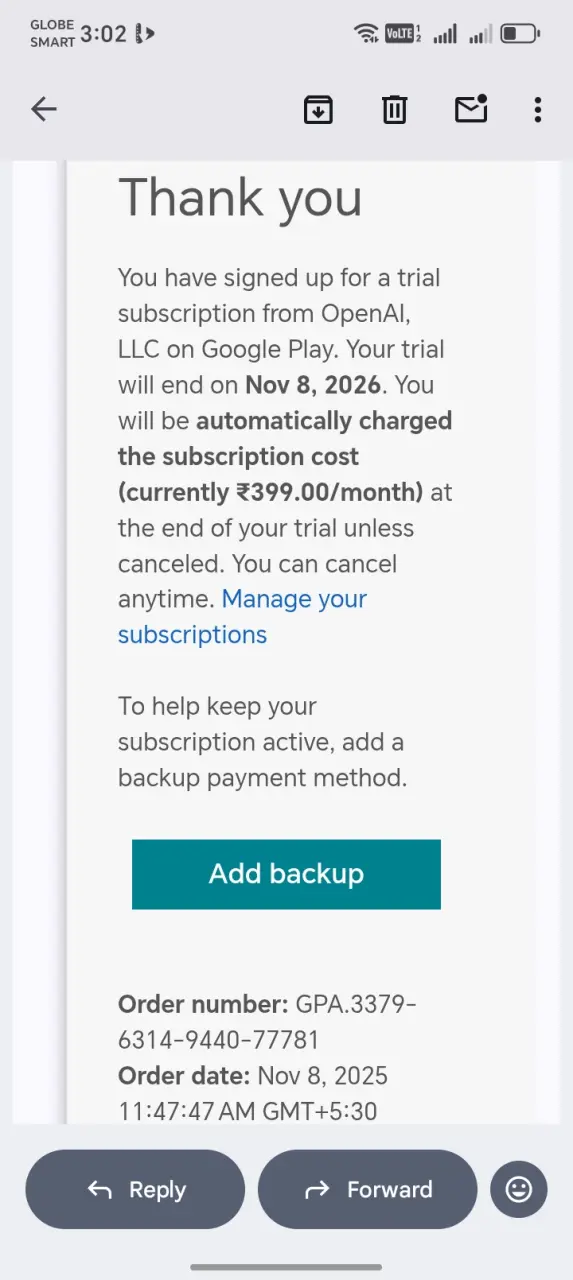Tap the Thank you heading
The width and height of the screenshot is (573, 1280).
coord(240,197)
